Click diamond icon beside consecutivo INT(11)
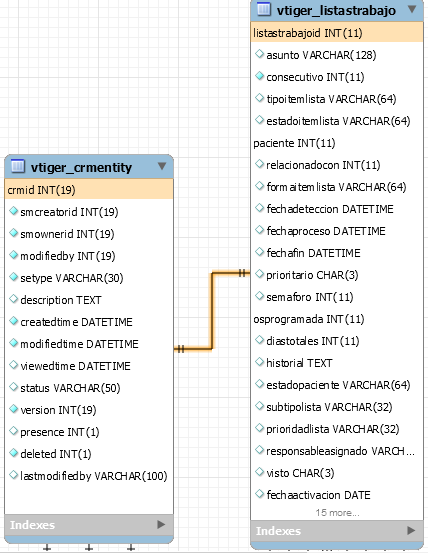Image resolution: width=428 pixels, height=553 pixels. [x=259, y=76]
